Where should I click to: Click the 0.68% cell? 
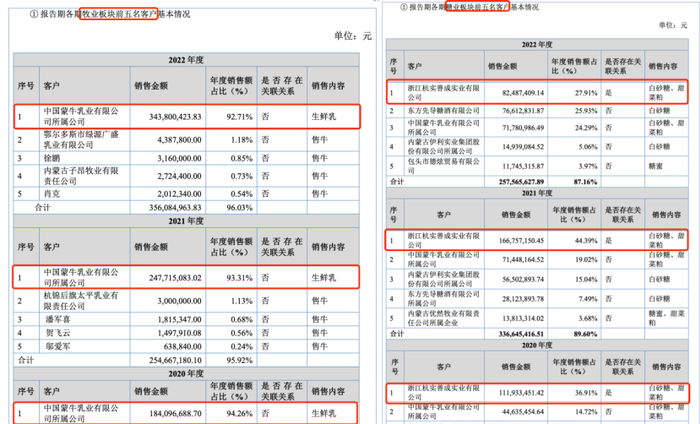coord(242,320)
